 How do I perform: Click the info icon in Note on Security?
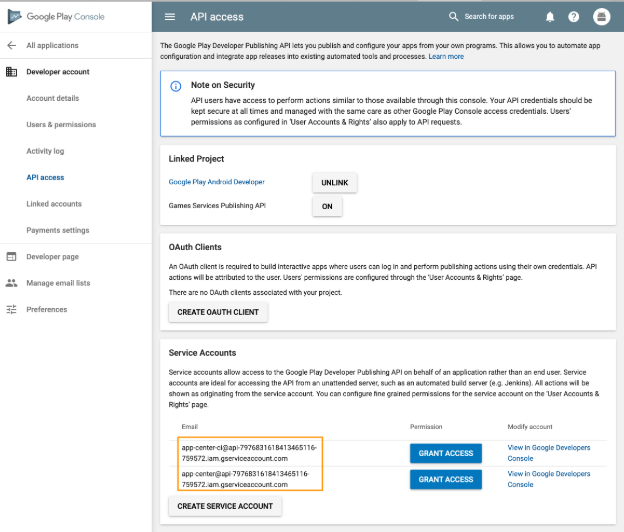(x=176, y=86)
